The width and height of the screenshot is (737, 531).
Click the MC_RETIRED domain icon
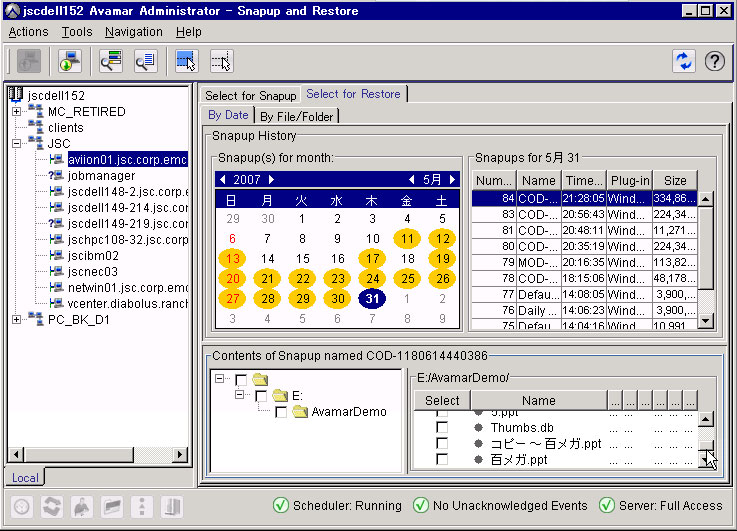tap(36, 111)
